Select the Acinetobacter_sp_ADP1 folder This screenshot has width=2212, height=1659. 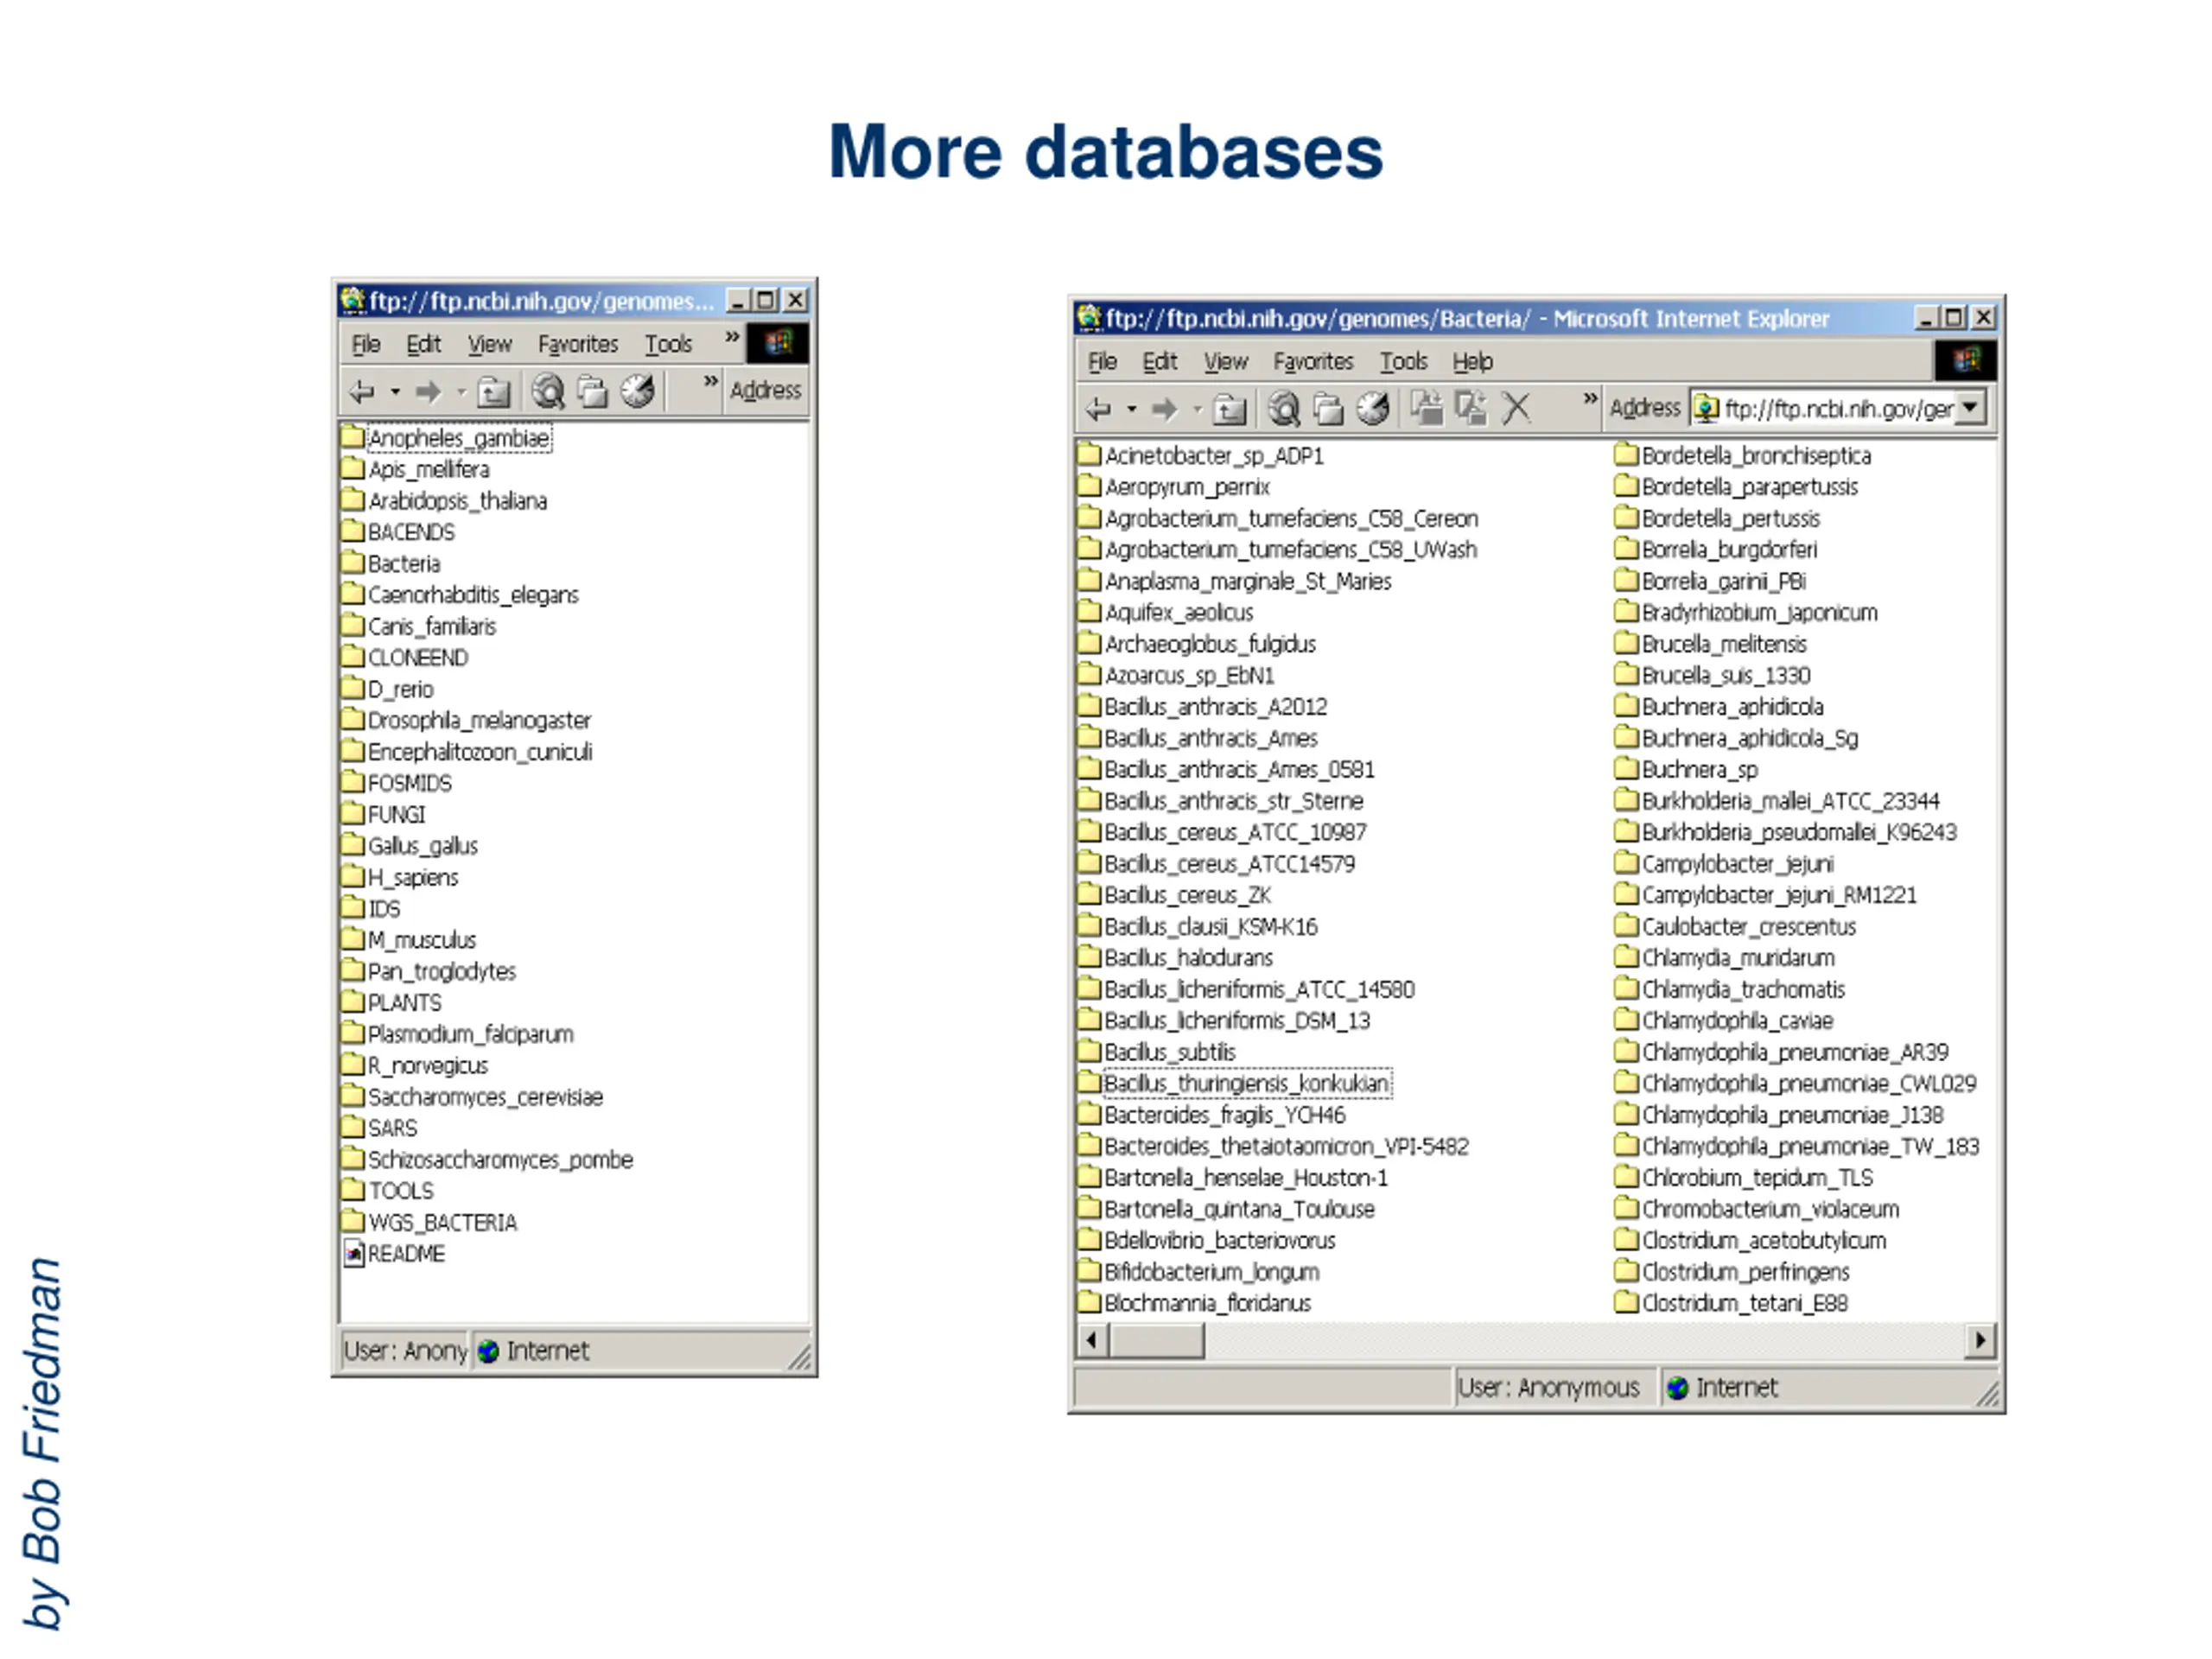pyautogui.click(x=1201, y=455)
